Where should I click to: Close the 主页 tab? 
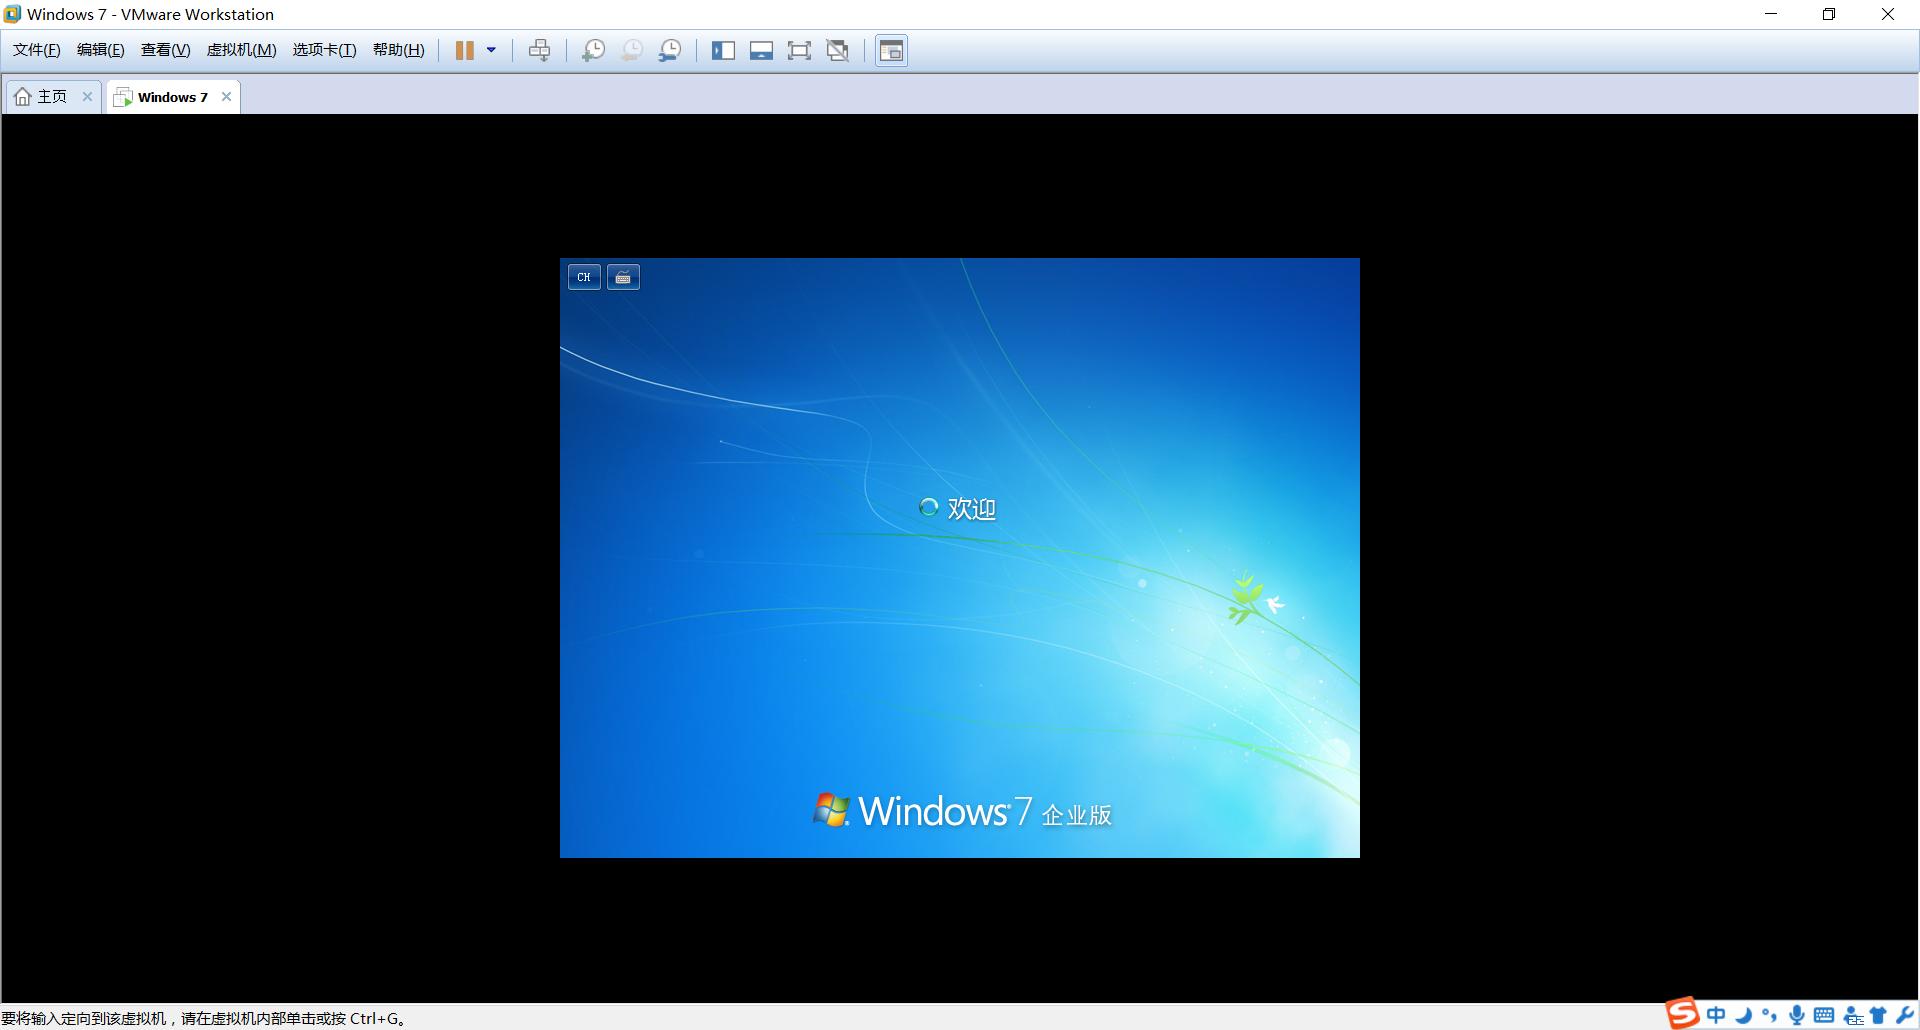tap(87, 97)
